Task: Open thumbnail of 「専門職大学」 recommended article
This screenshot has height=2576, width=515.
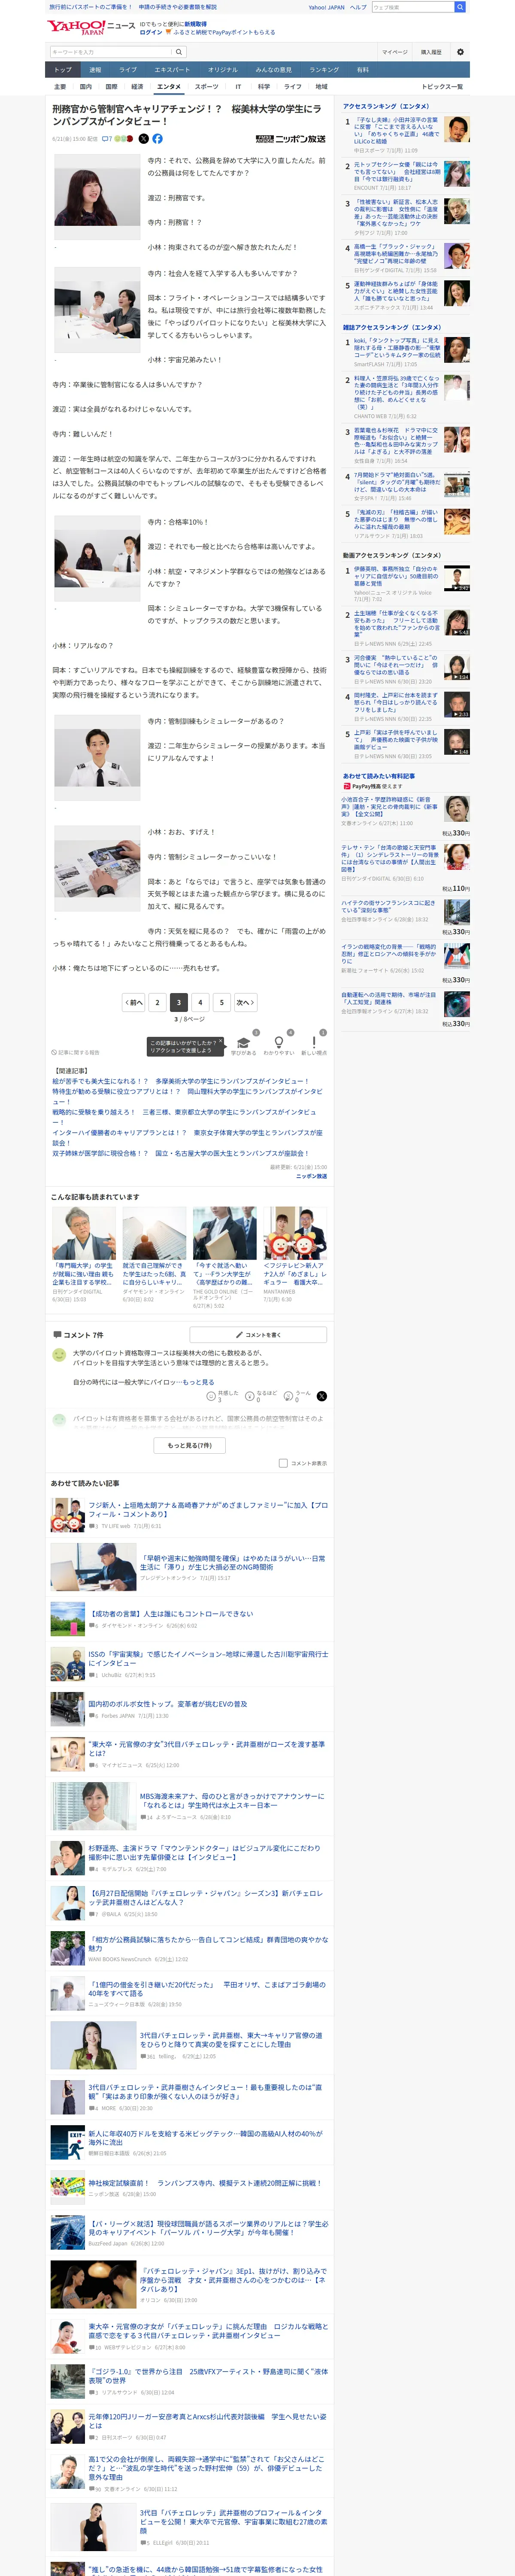Action: pos(84,1233)
